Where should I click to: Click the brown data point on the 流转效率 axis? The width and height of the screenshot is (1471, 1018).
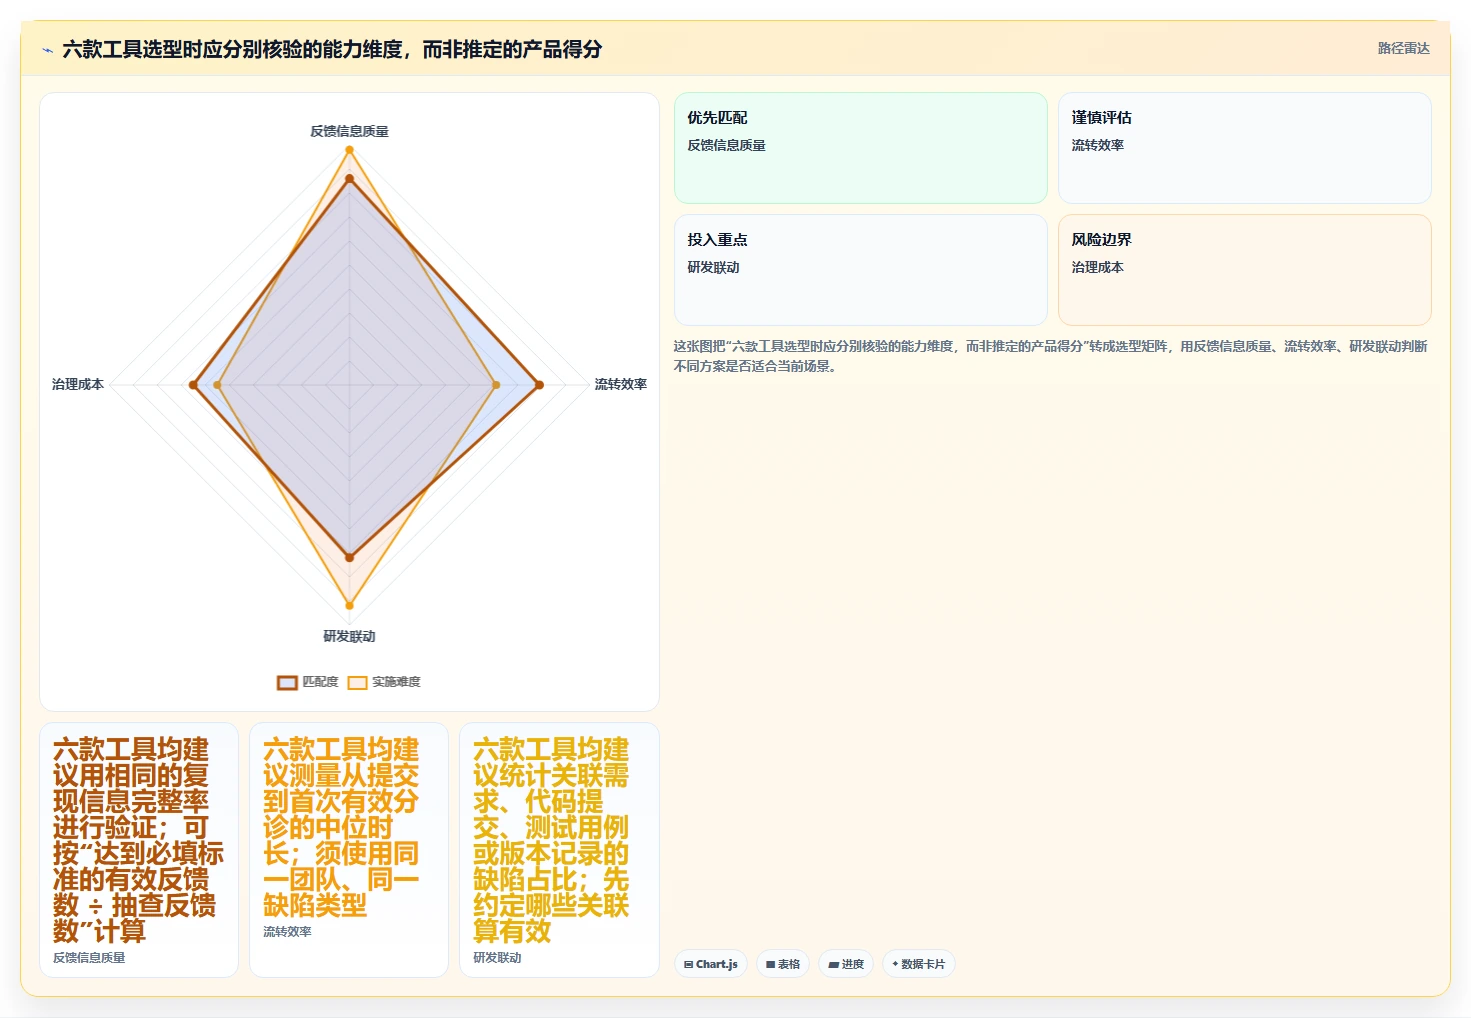click(539, 385)
